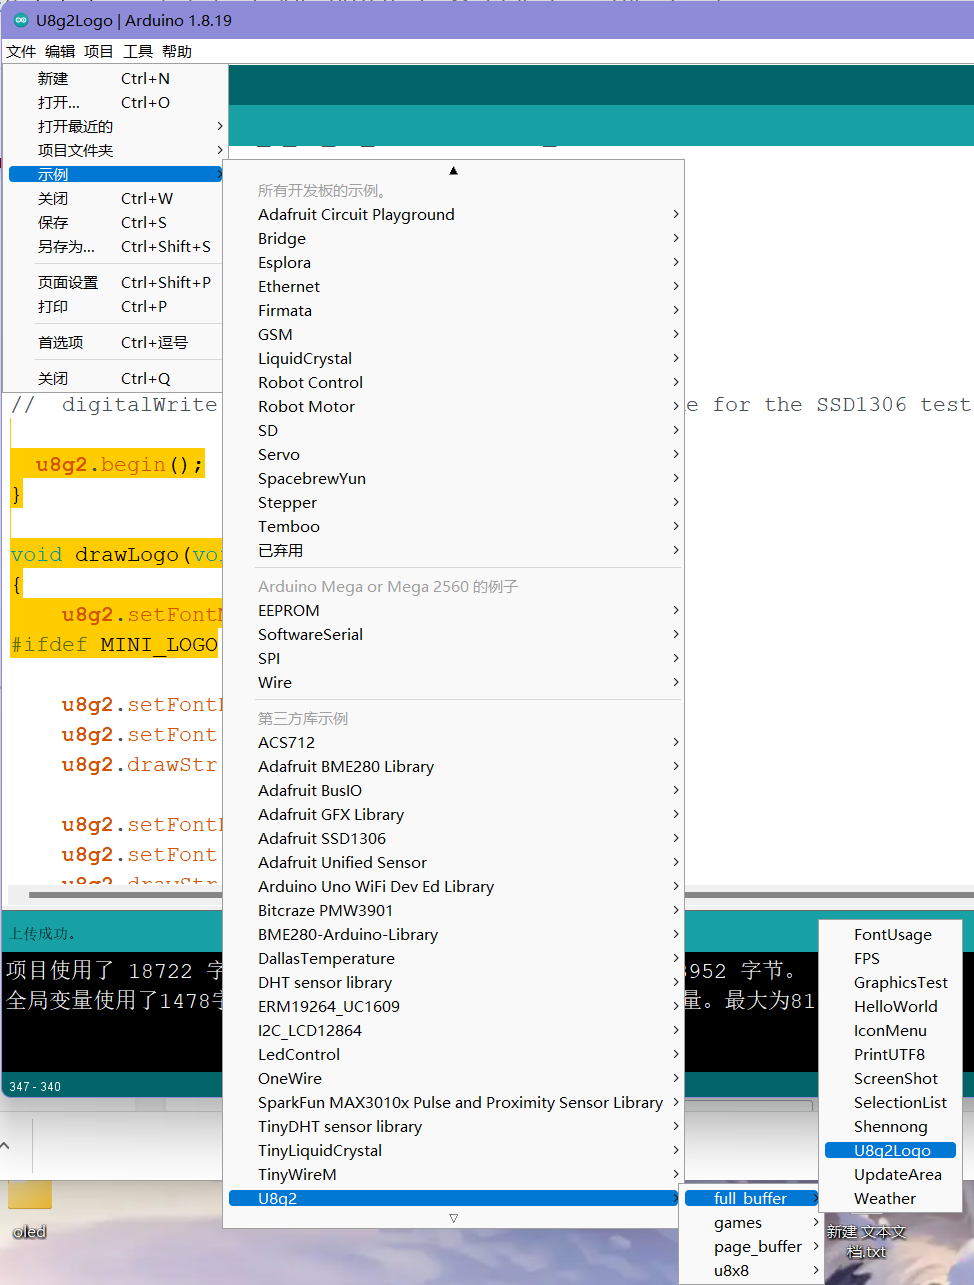Open DallasTemperature examples

[454, 958]
